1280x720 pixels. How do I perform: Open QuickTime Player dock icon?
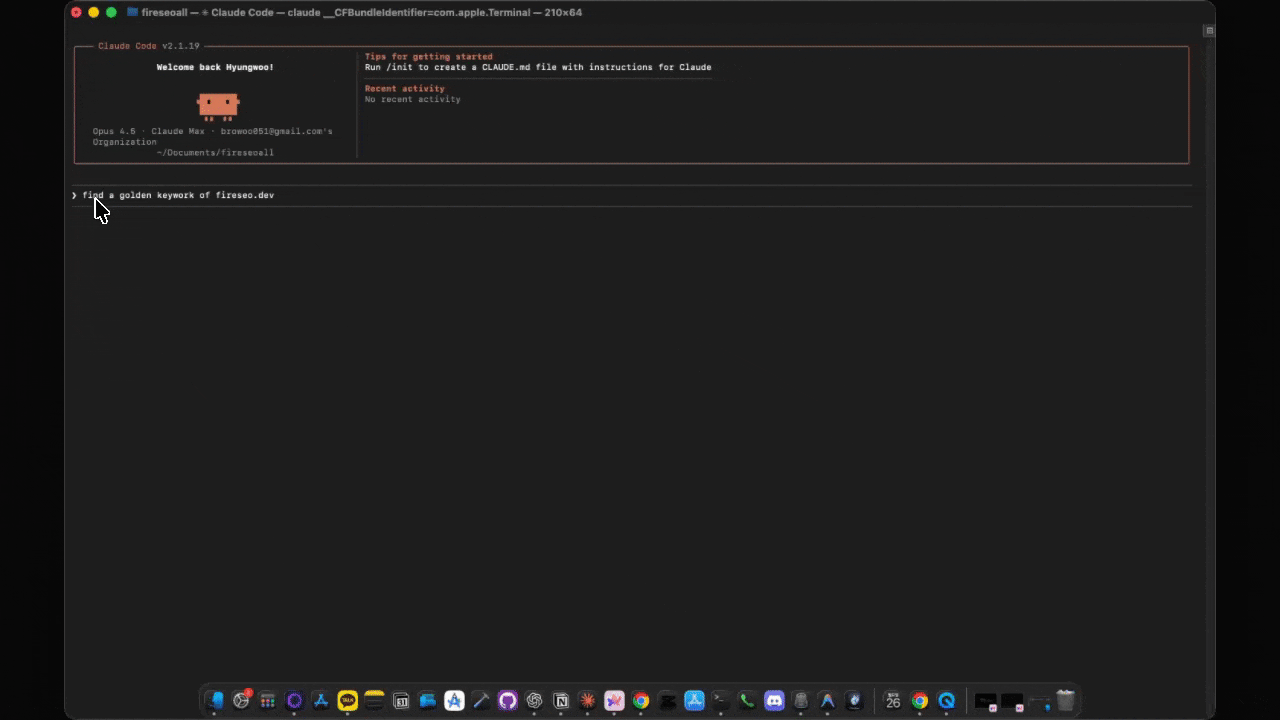point(946,700)
